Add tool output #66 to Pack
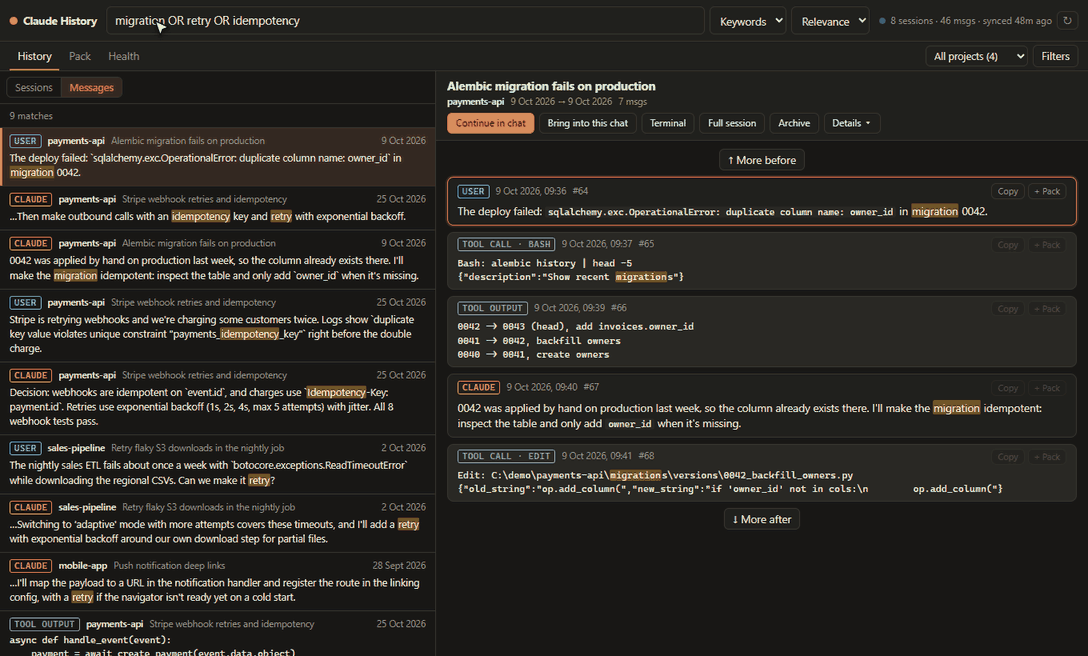1088x656 pixels. (1047, 308)
